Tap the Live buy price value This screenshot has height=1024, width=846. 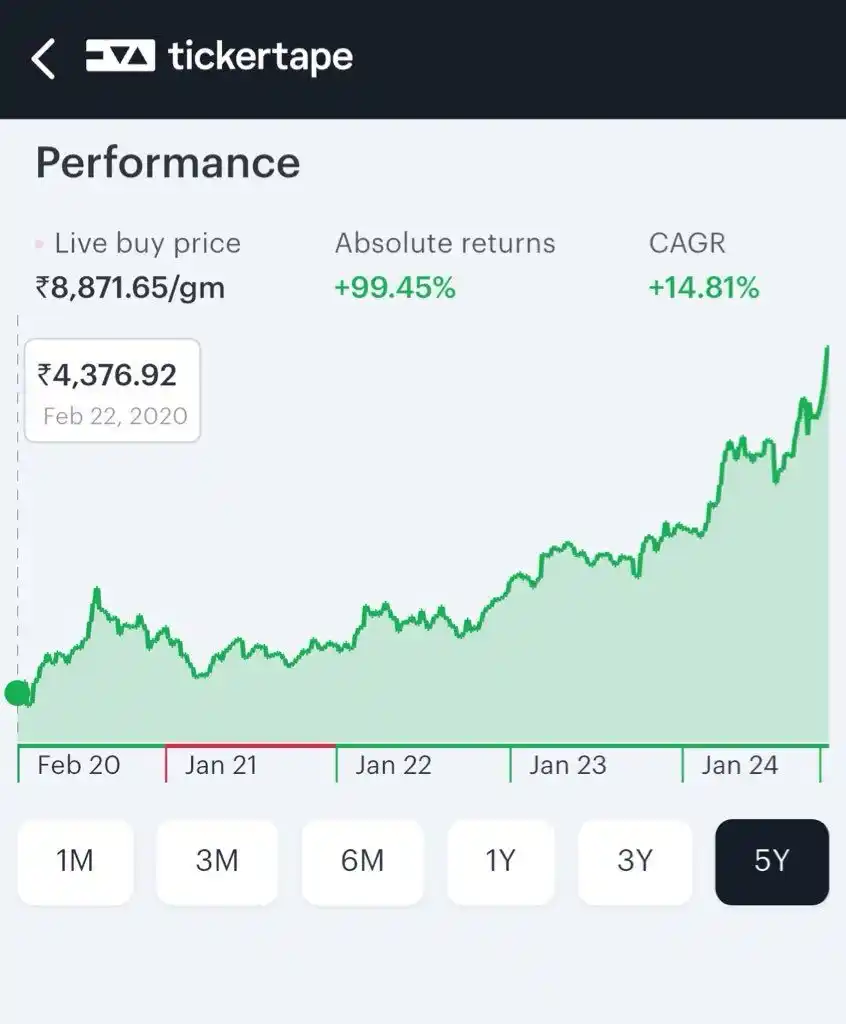click(130, 288)
